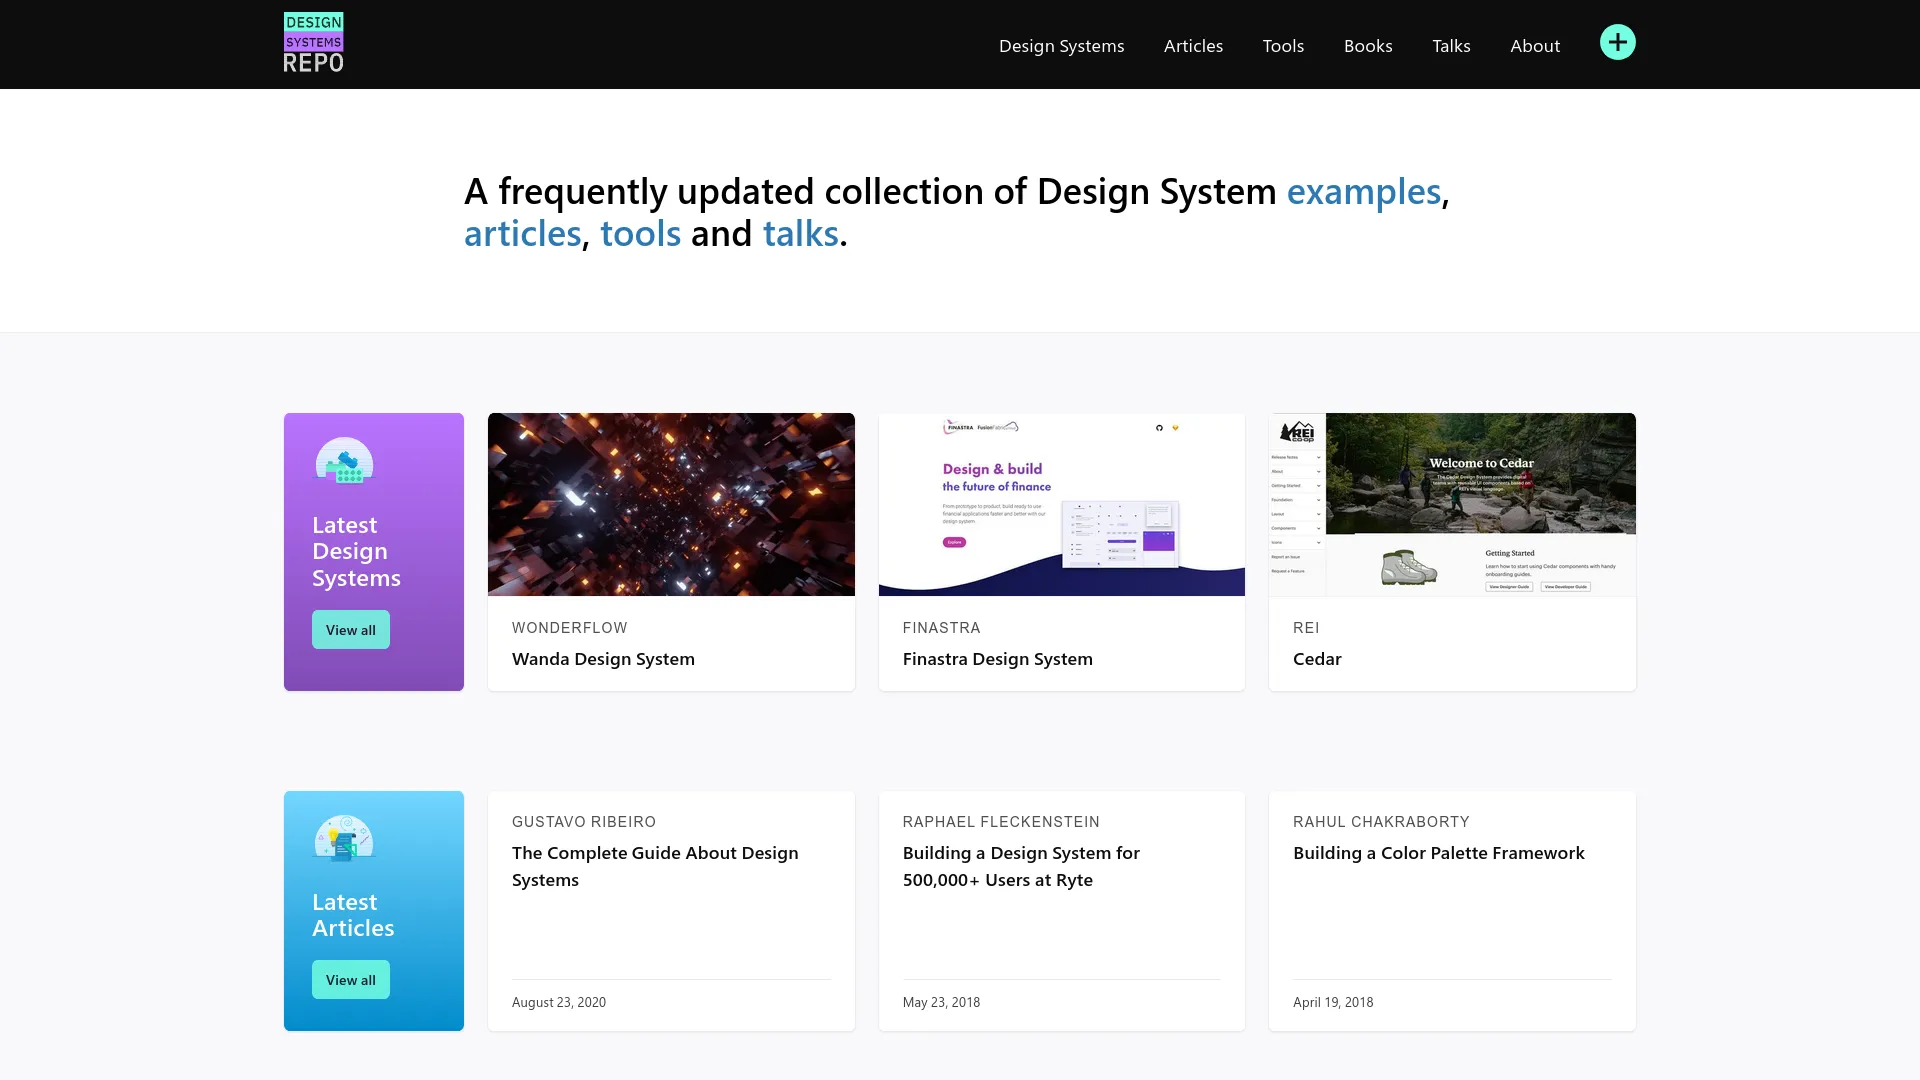Image resolution: width=1920 pixels, height=1080 pixels.
Task: Click the FINASTRA label
Action: point(942,628)
